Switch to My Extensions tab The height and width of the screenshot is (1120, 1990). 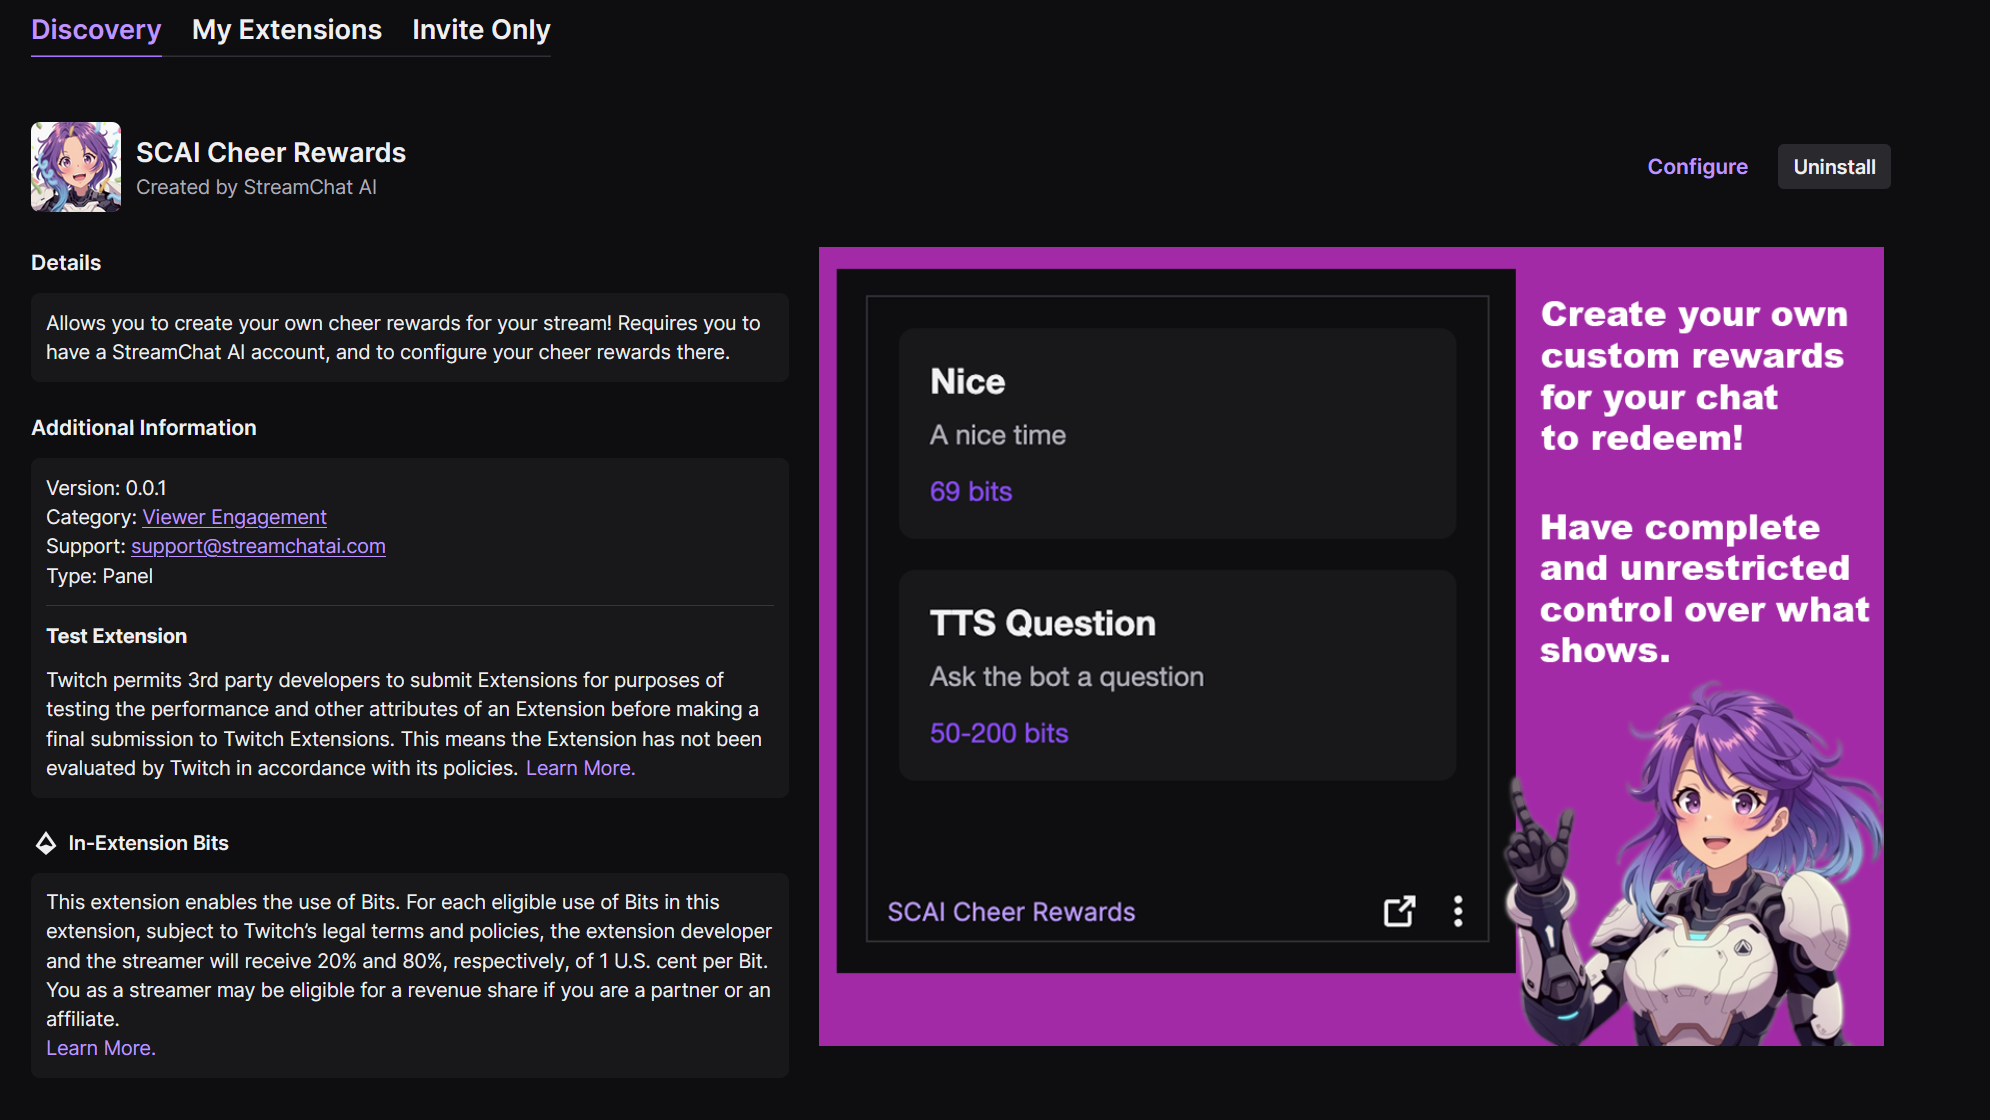click(287, 30)
